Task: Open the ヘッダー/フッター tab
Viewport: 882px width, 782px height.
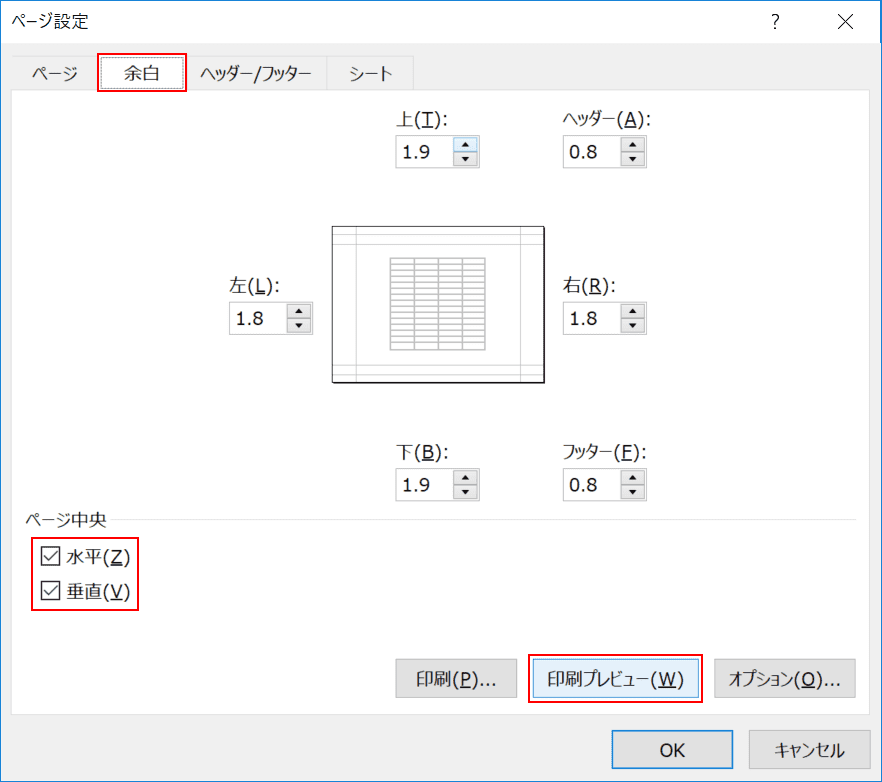Action: pos(255,73)
